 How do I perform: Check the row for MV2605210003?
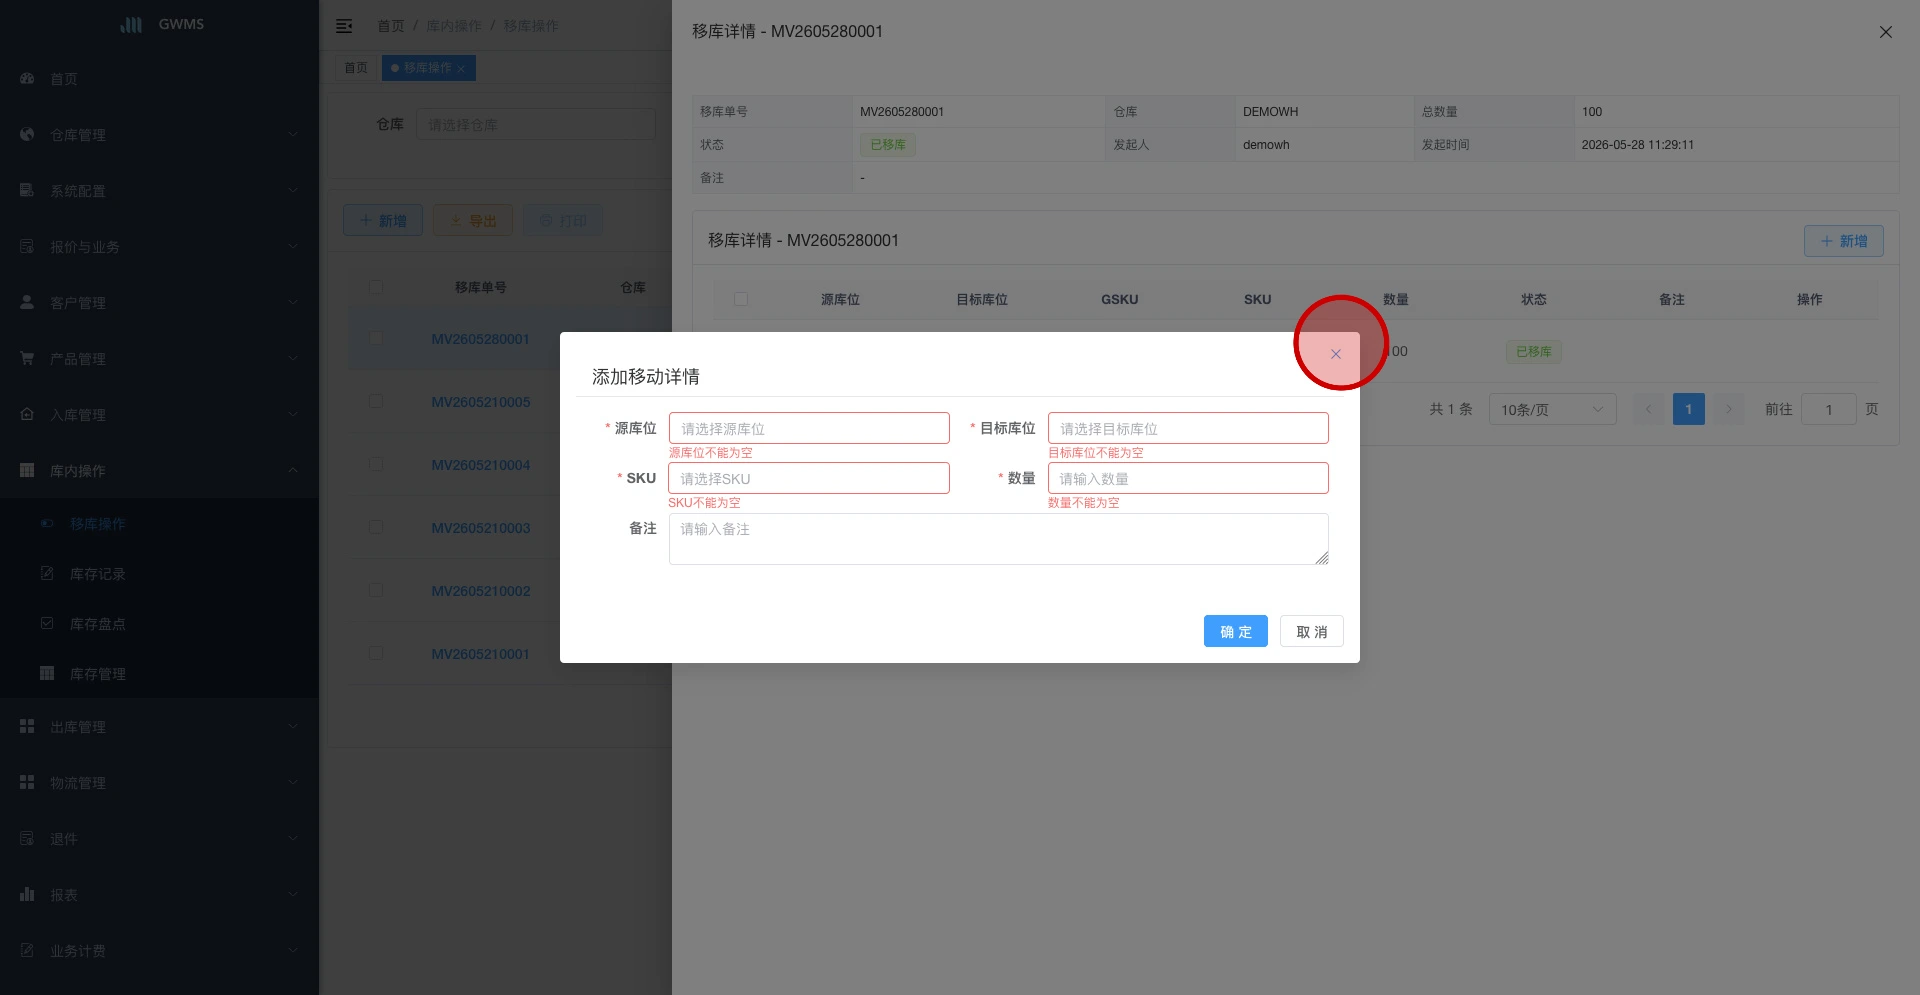coord(376,527)
